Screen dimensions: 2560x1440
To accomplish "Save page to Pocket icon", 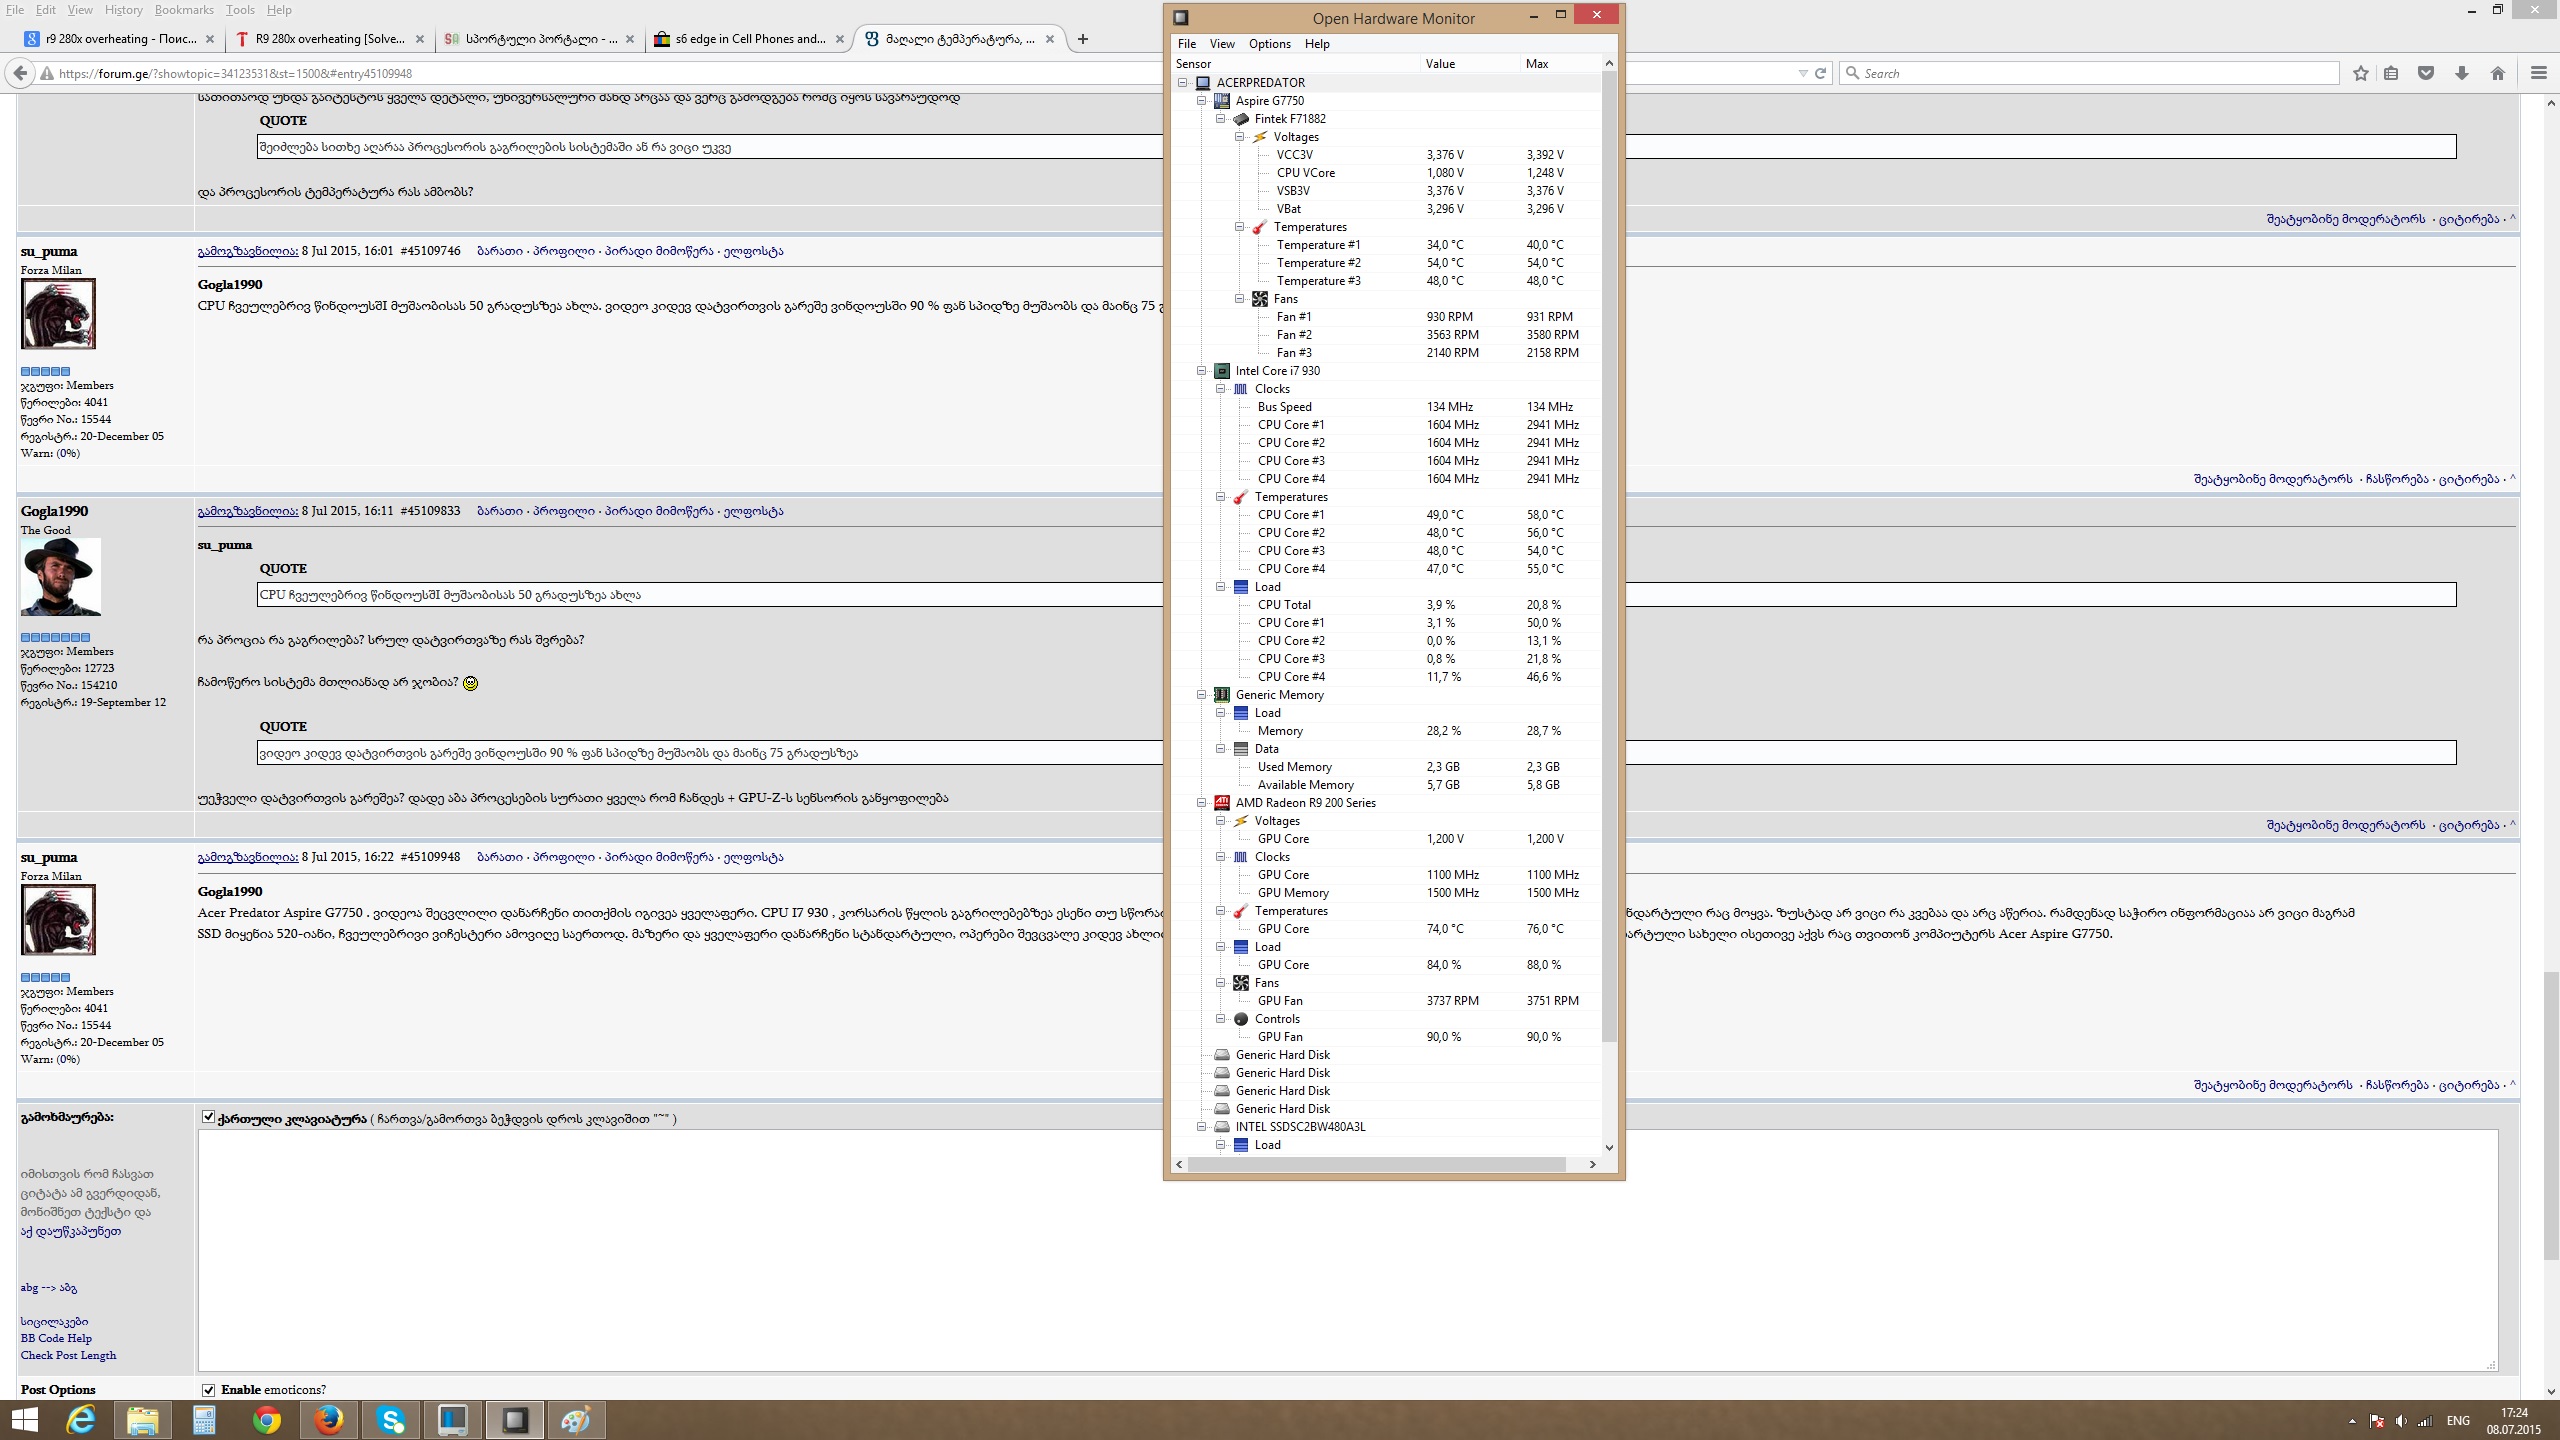I will point(2426,73).
